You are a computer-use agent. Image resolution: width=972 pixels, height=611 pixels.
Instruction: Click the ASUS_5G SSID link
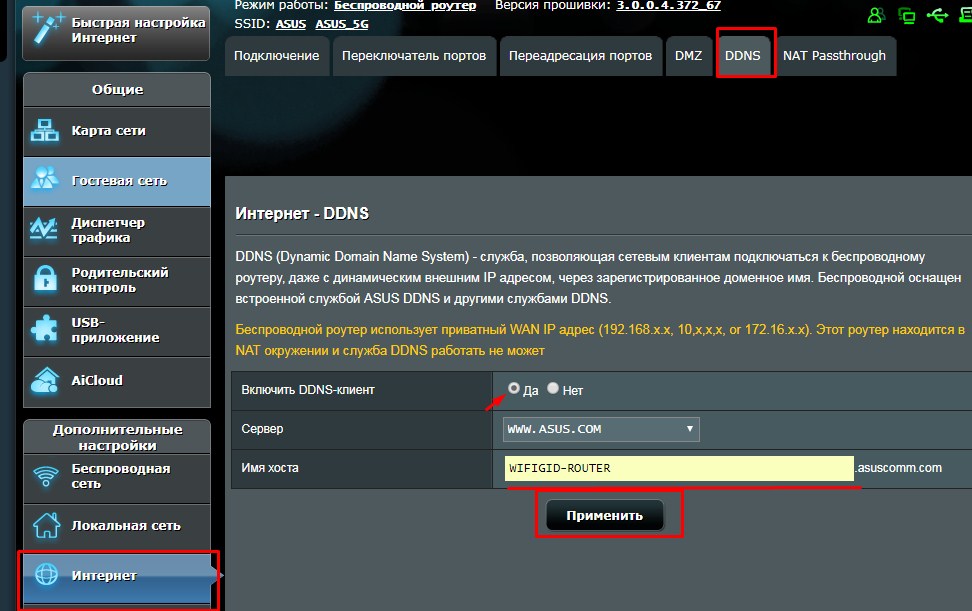click(x=342, y=24)
